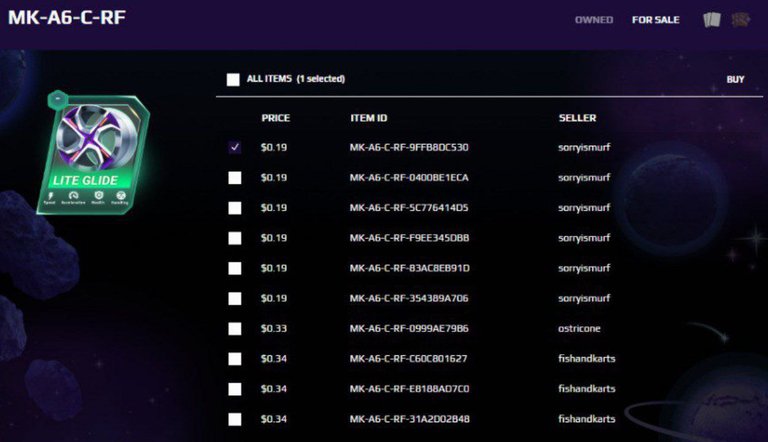Click item ID MK-A6-C-RF-9FFB8DC530
The height and width of the screenshot is (442, 768).
[409, 147]
